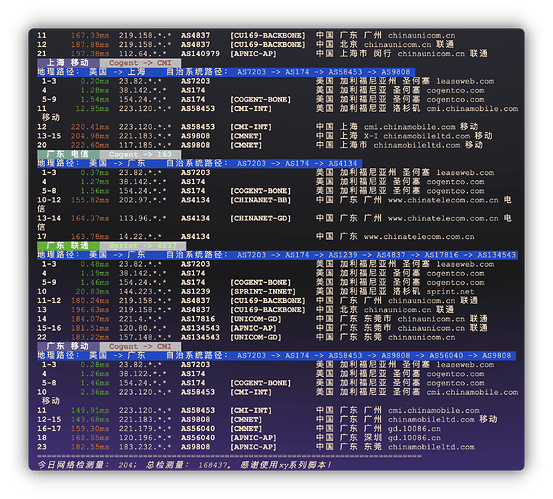
Task: Click the 广东 移动 section header label
Action: [68, 346]
